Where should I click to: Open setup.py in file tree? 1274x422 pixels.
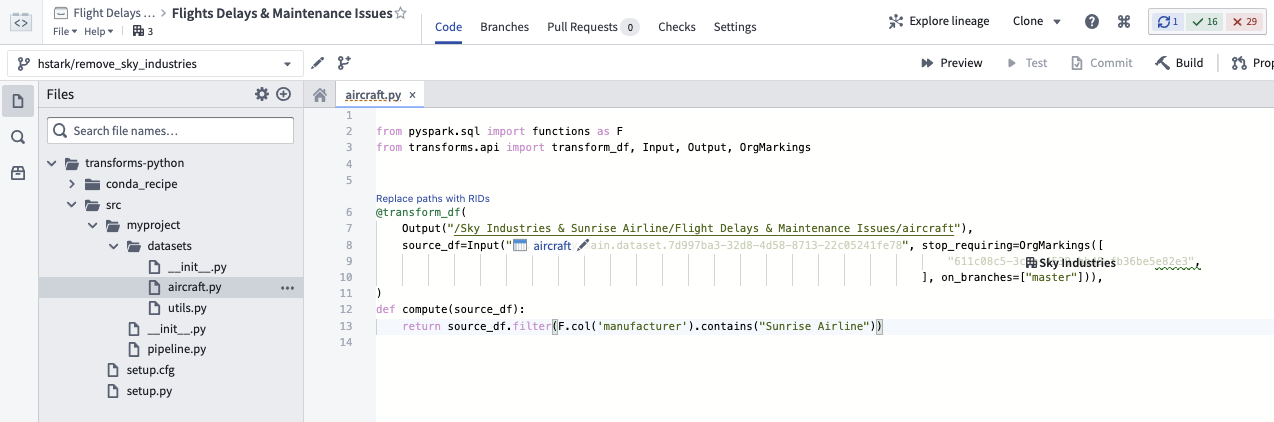(x=149, y=391)
